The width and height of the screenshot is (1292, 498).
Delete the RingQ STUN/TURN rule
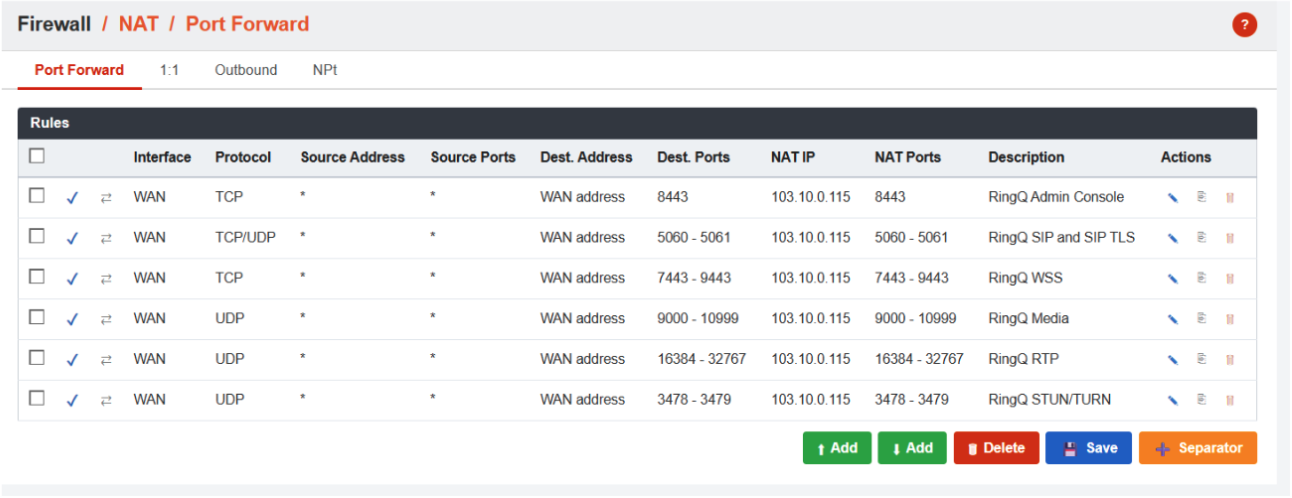pos(1229,400)
